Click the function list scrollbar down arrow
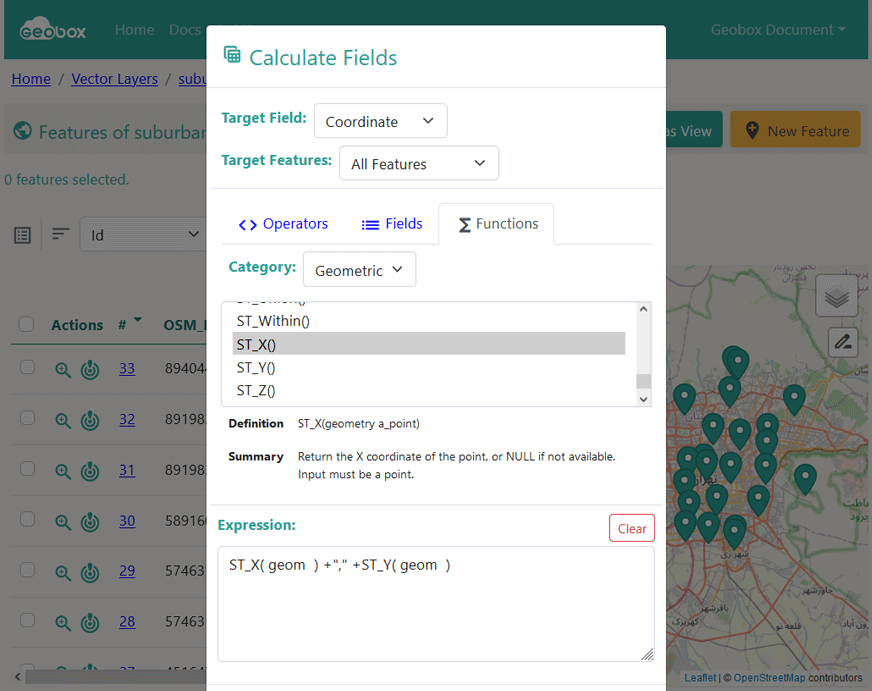Image resolution: width=872 pixels, height=691 pixels. click(x=644, y=399)
